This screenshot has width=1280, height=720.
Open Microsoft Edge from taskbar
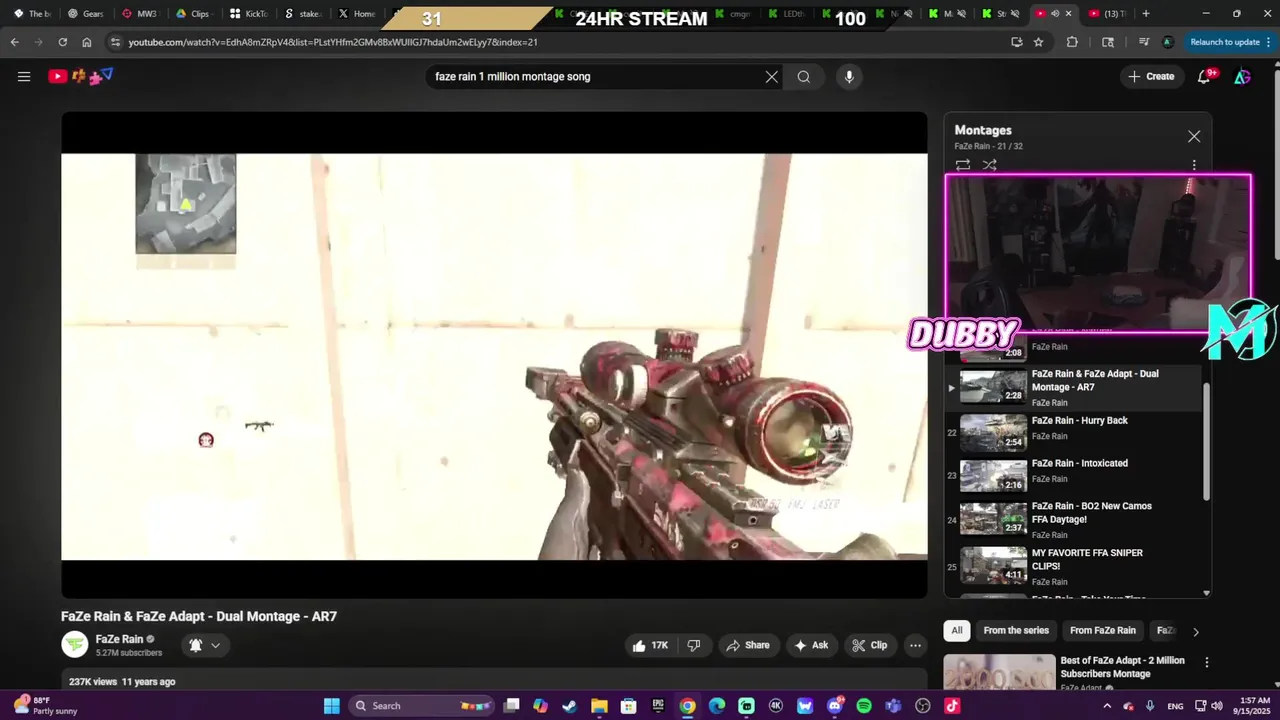pyautogui.click(x=717, y=706)
